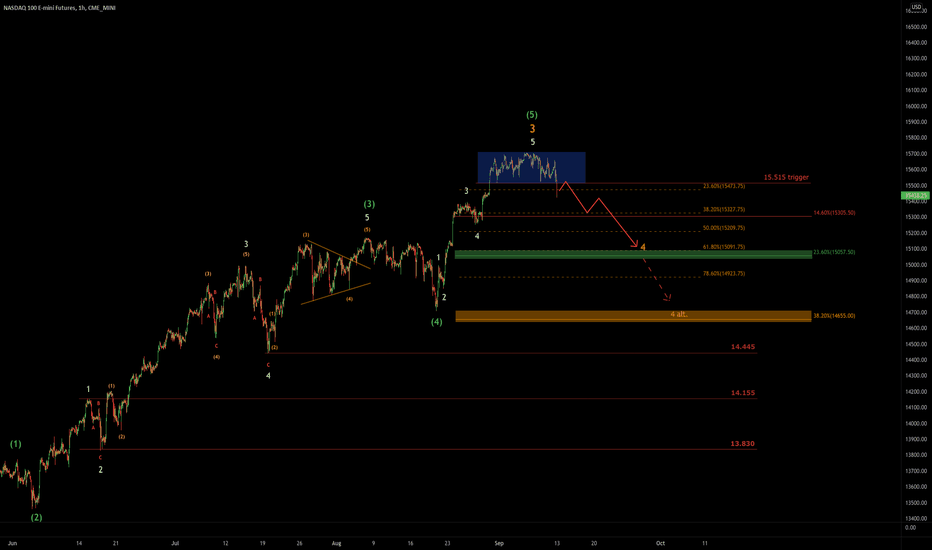Screen dimensions: 932x550
Task: Select the '15.515 trigger' red text label
Action: click(786, 177)
